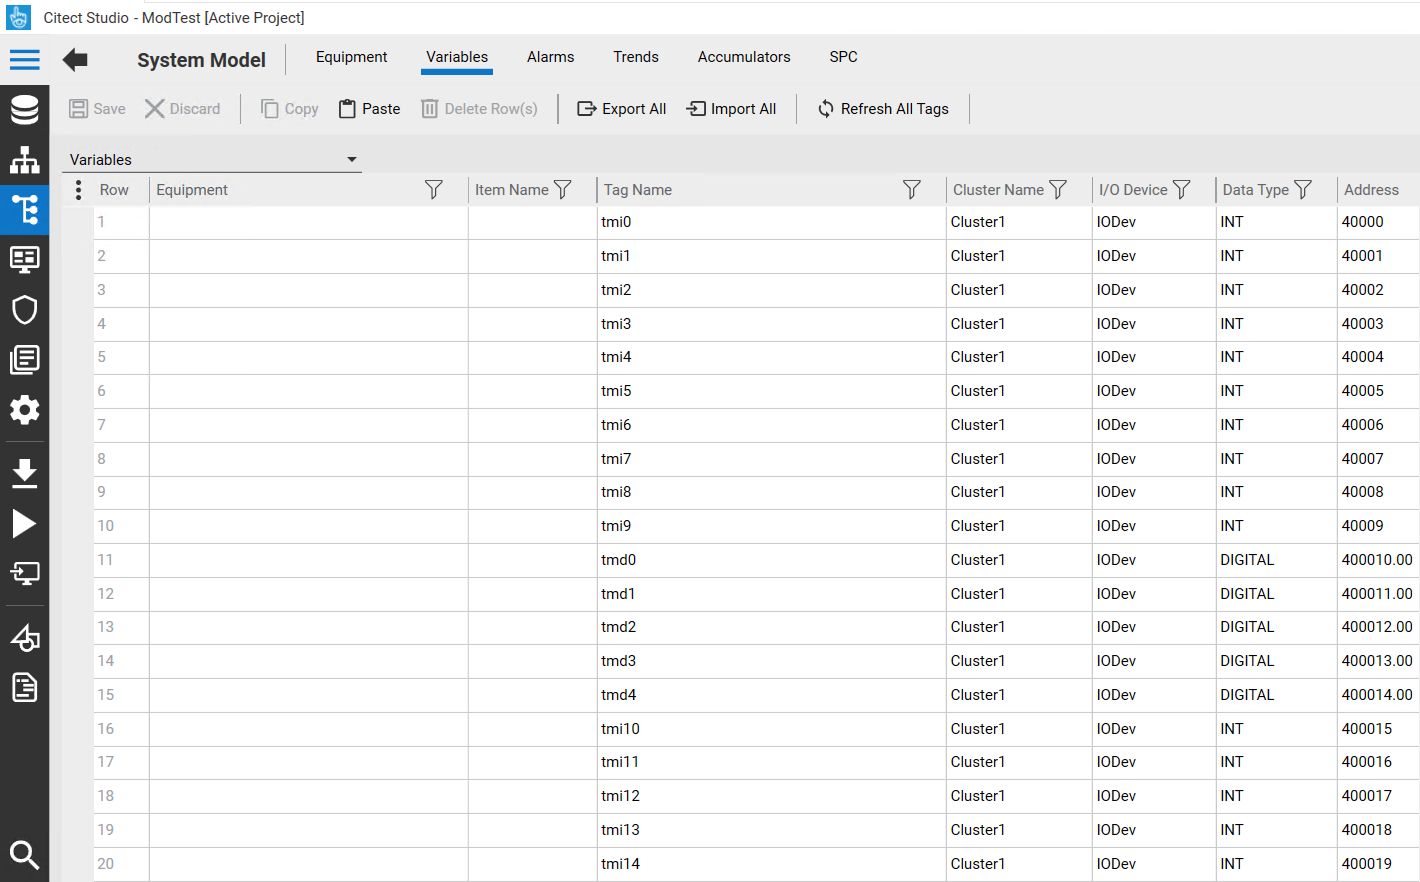Sort by the Row column header
This screenshot has width=1420, height=882.
(114, 190)
